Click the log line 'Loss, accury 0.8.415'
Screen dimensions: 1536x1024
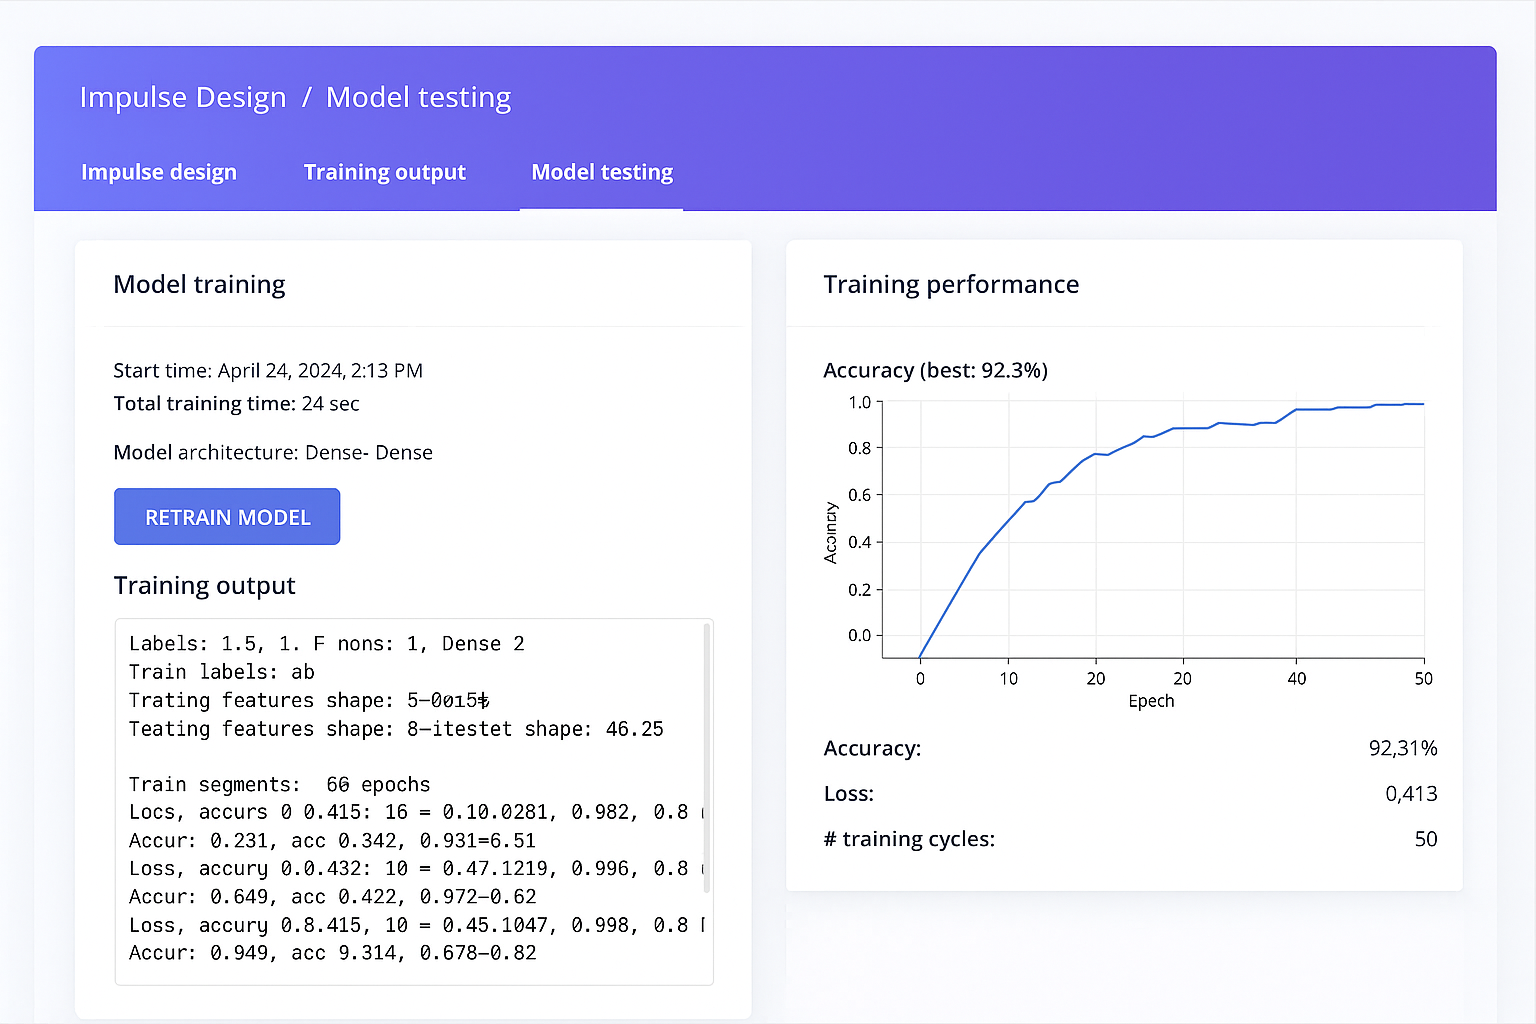pos(415,925)
